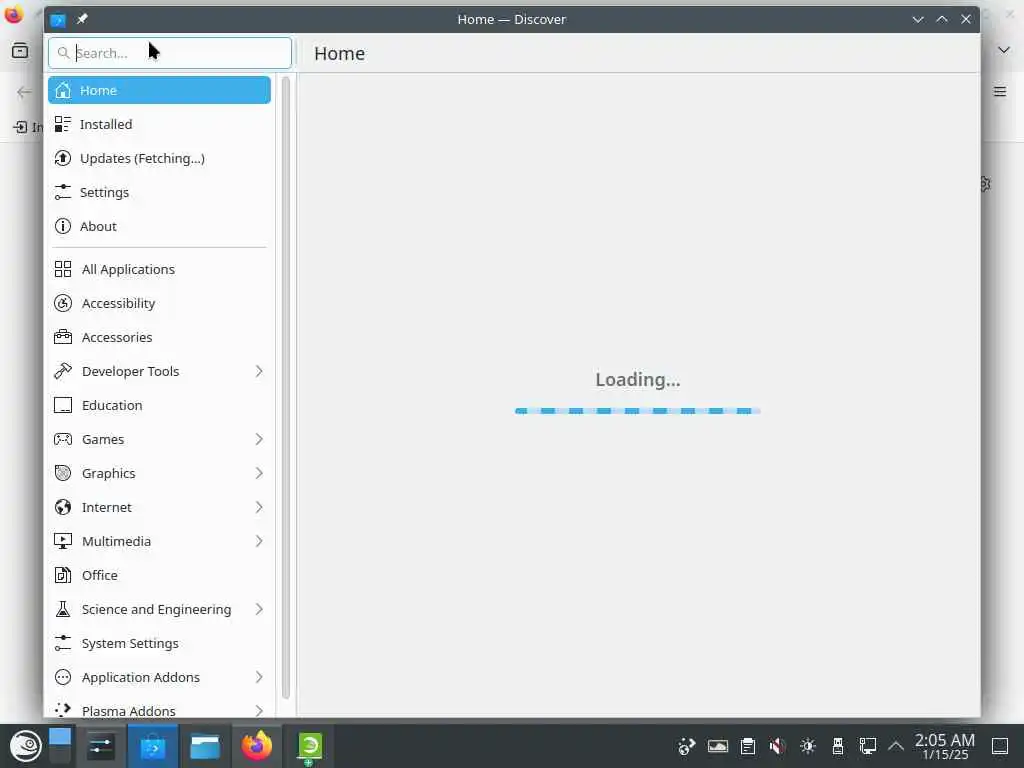Click the Office document icon
The height and width of the screenshot is (768, 1024).
pos(63,575)
